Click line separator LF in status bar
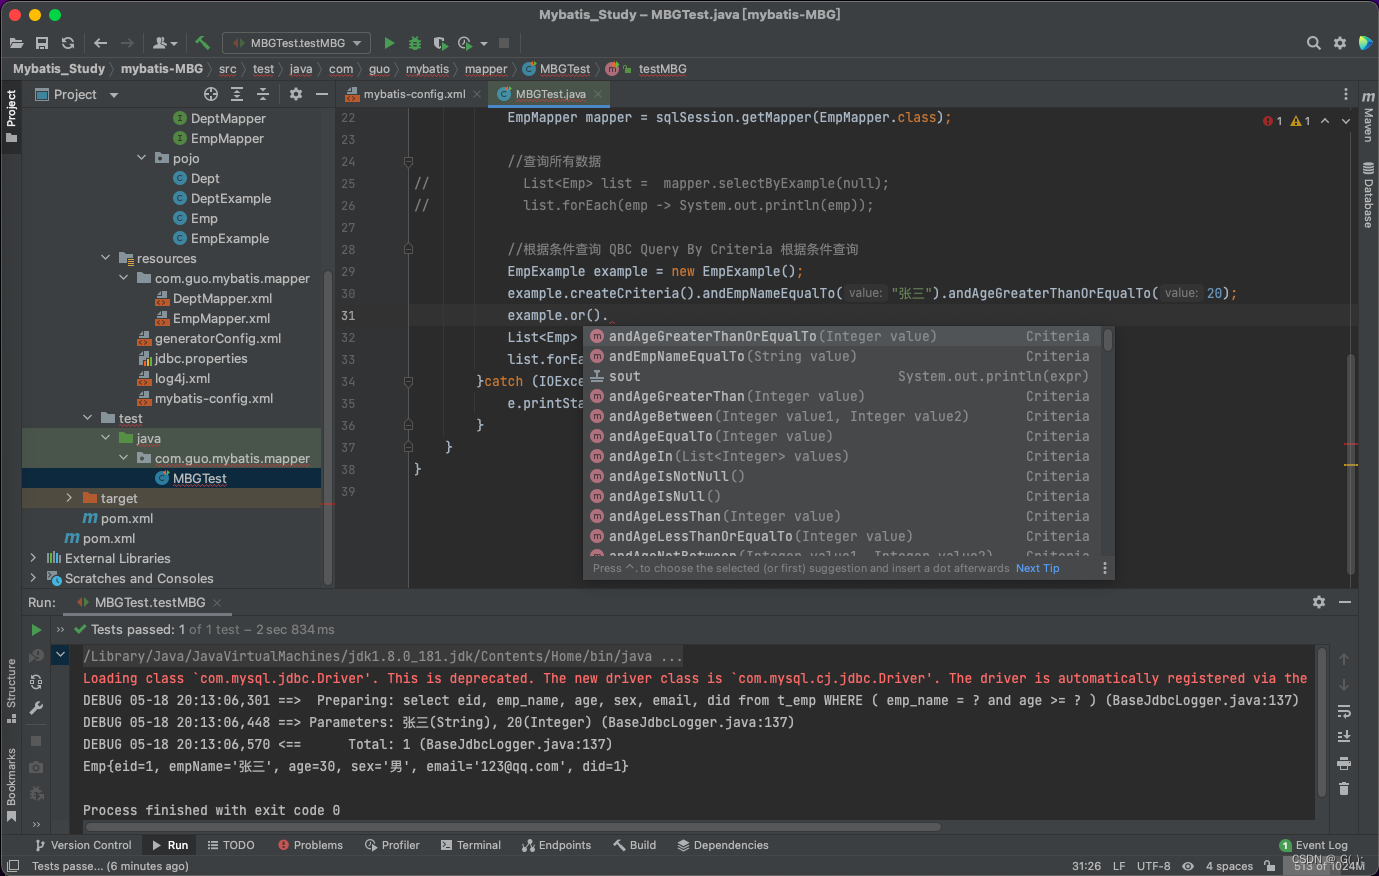This screenshot has height=876, width=1379. [1119, 866]
